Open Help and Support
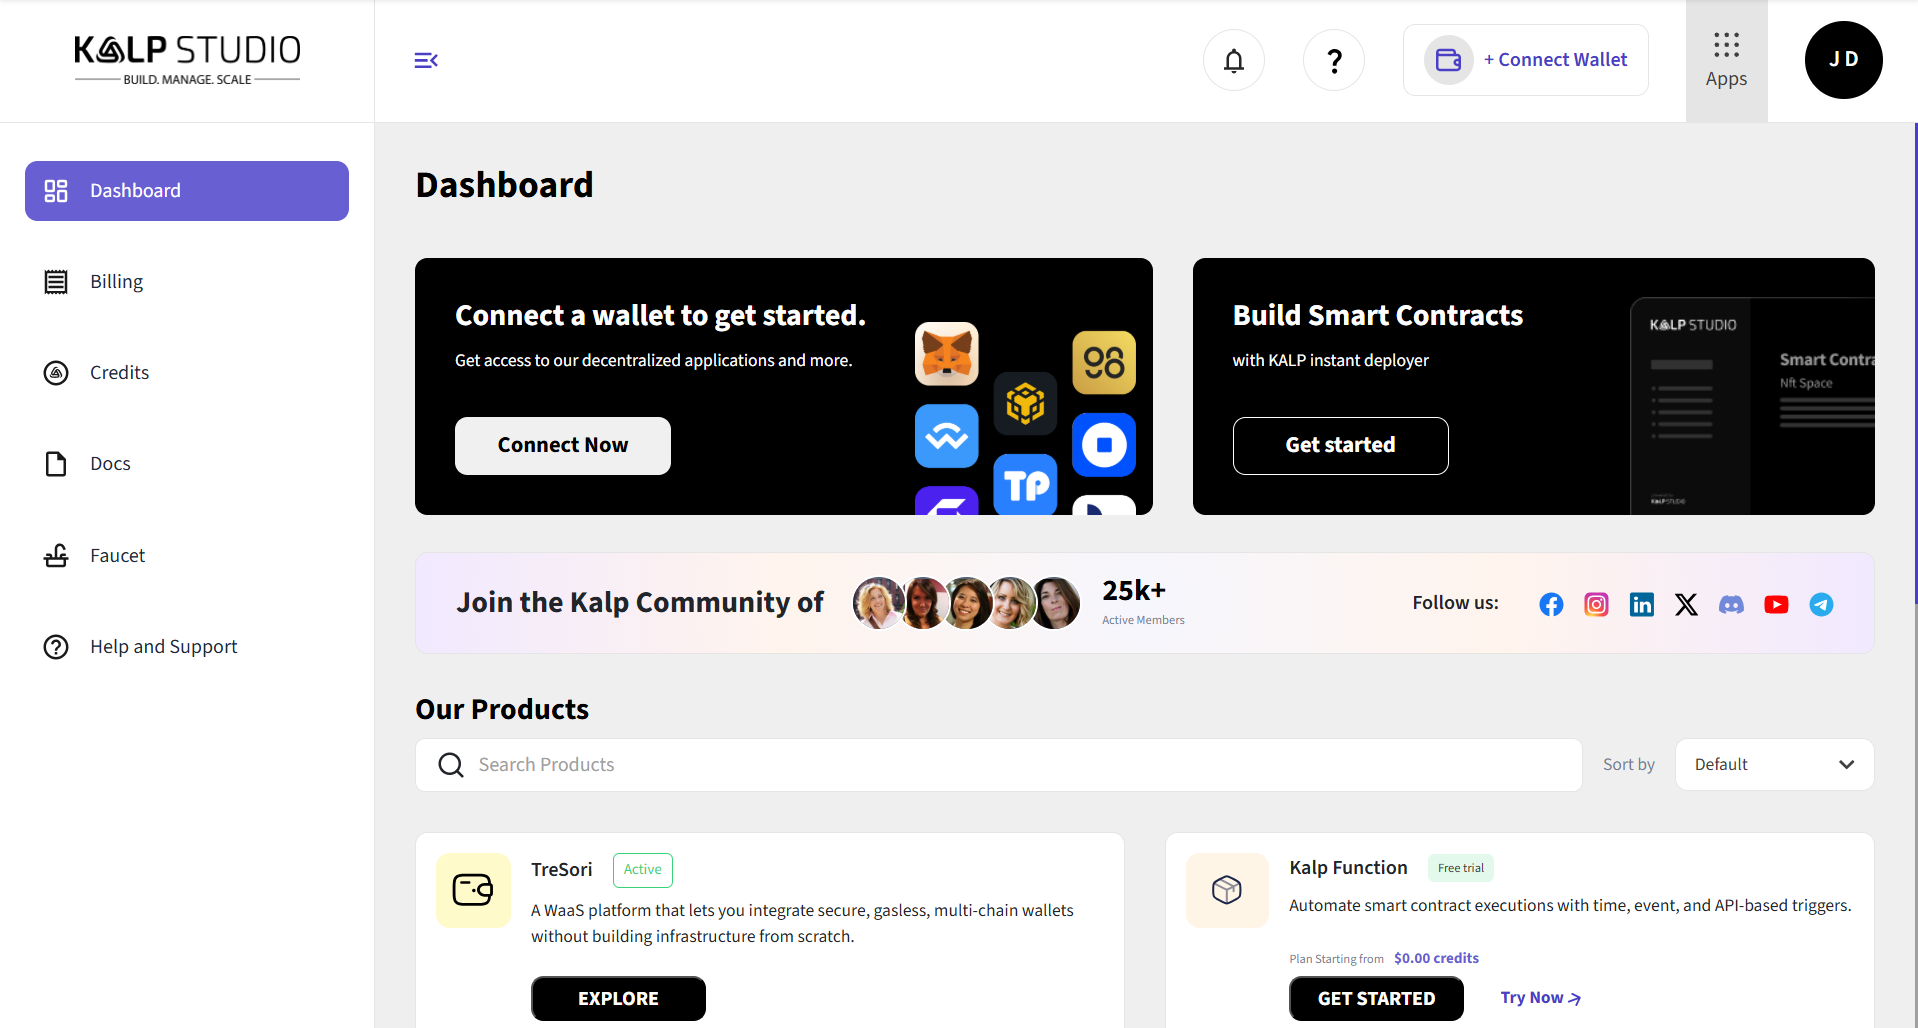1918x1028 pixels. 163,647
